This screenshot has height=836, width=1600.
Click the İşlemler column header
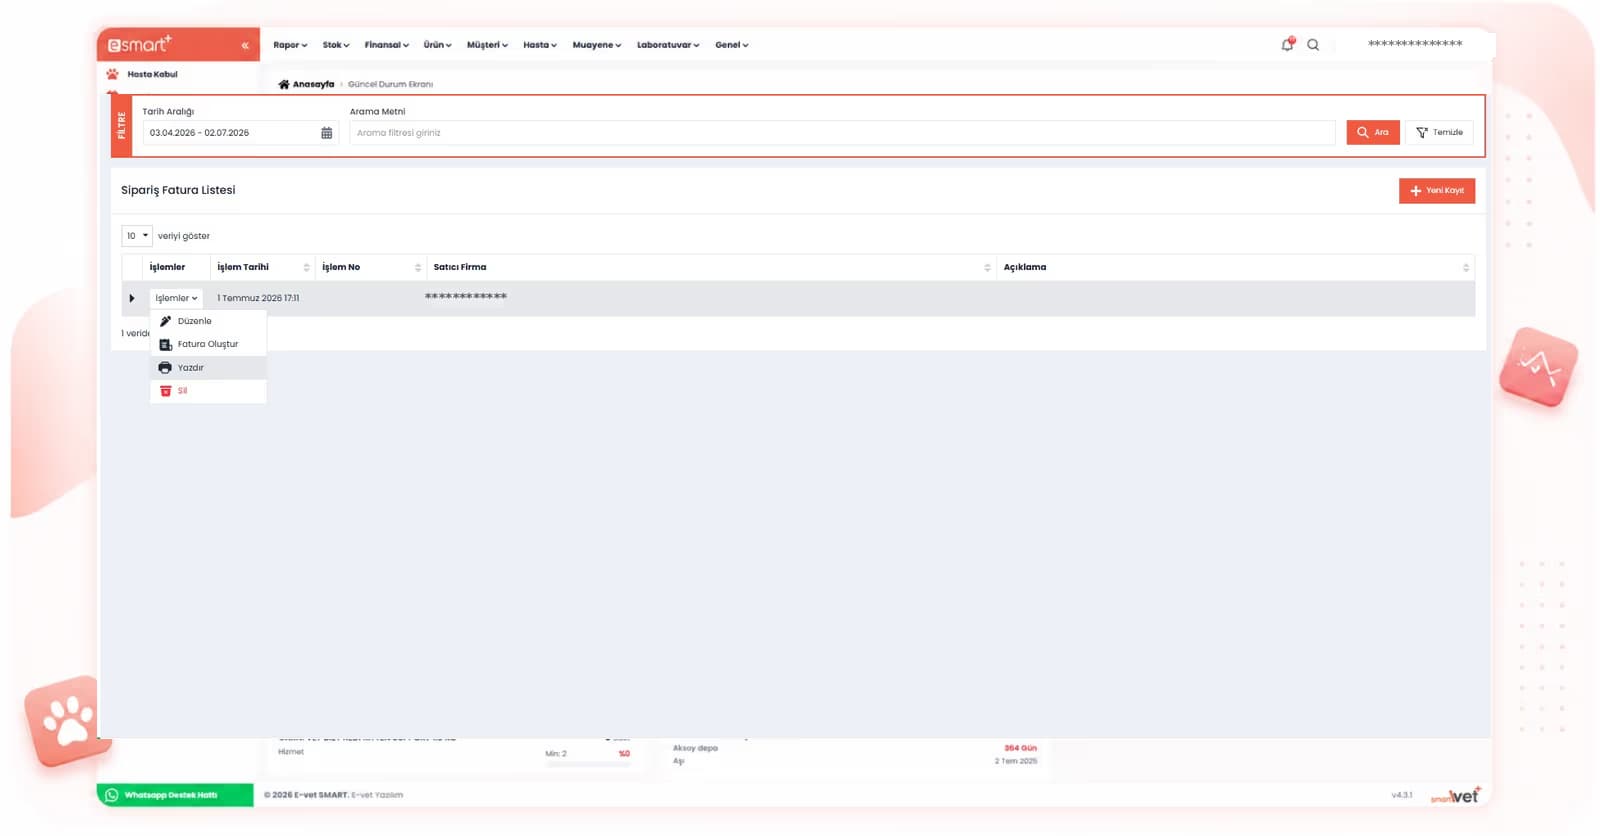[x=167, y=267]
